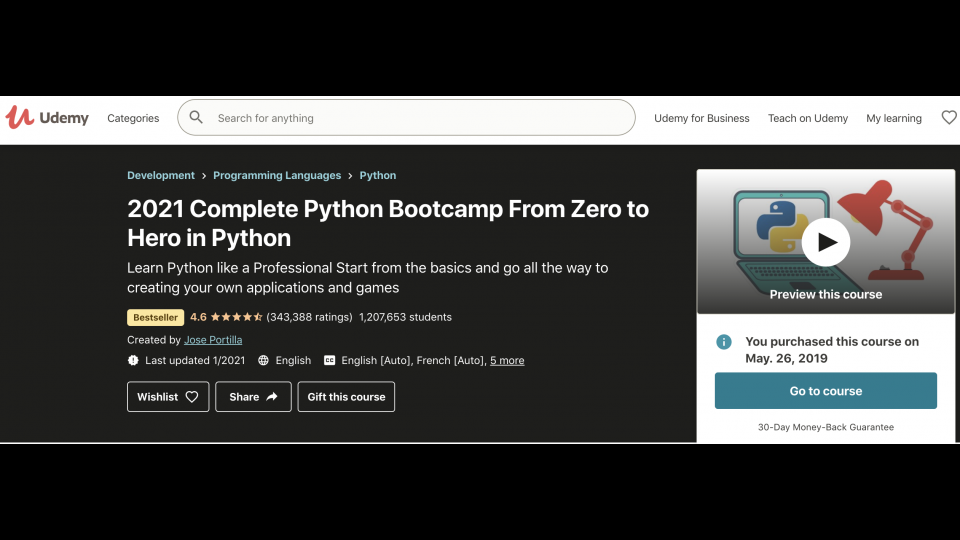Play the course preview video

(x=825, y=242)
